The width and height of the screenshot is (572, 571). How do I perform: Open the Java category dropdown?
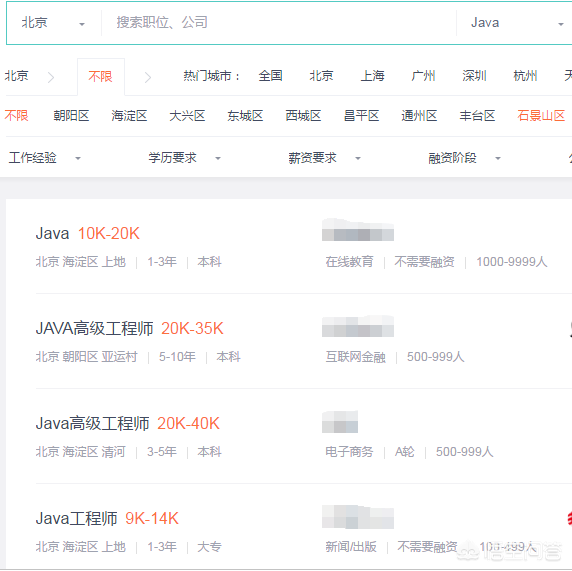coord(517,23)
